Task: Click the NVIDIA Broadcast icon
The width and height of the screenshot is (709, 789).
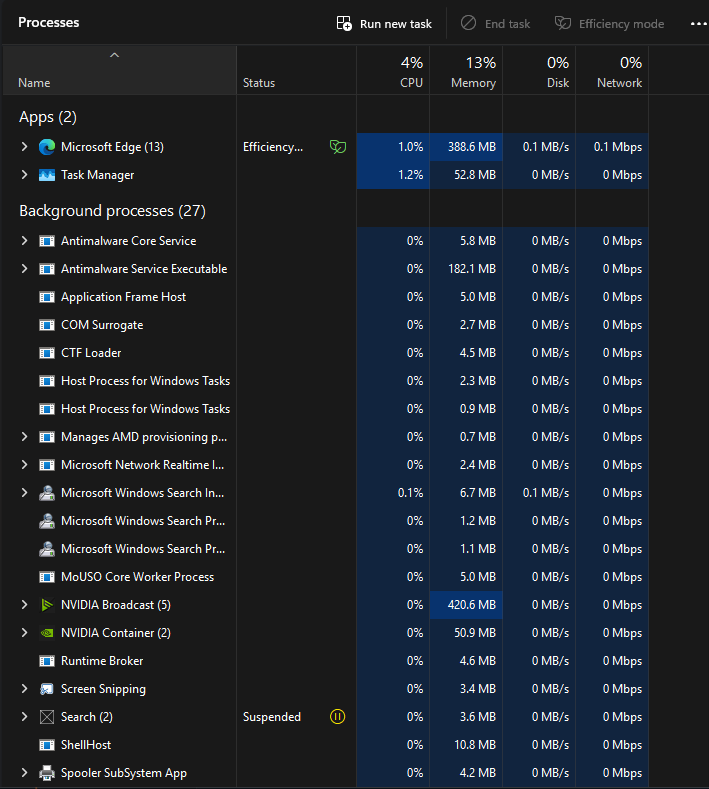Action: click(46, 605)
